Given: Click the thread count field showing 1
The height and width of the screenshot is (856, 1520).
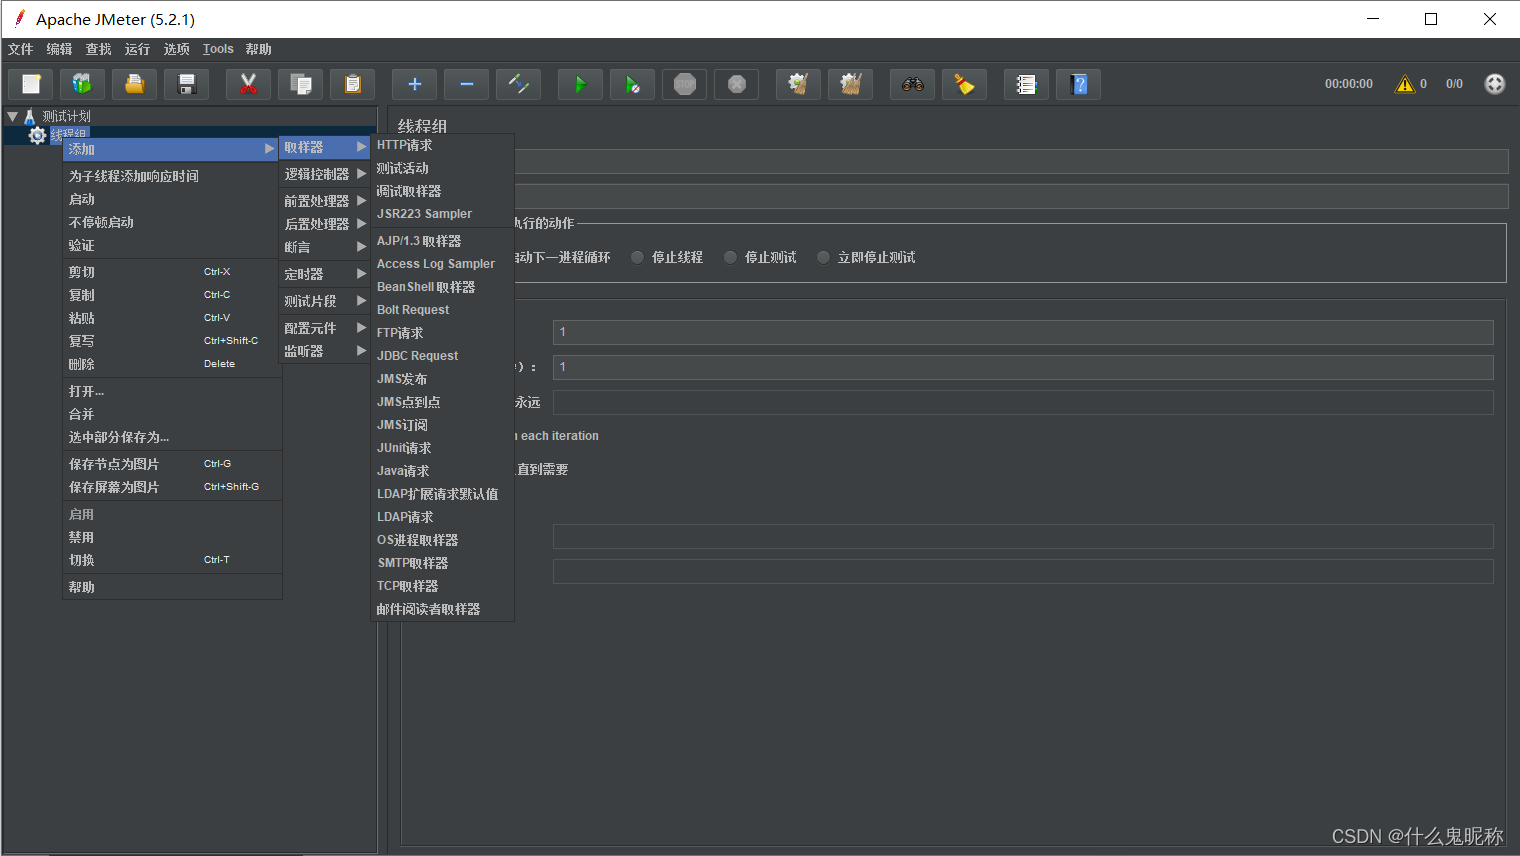Looking at the screenshot, I should (1023, 332).
